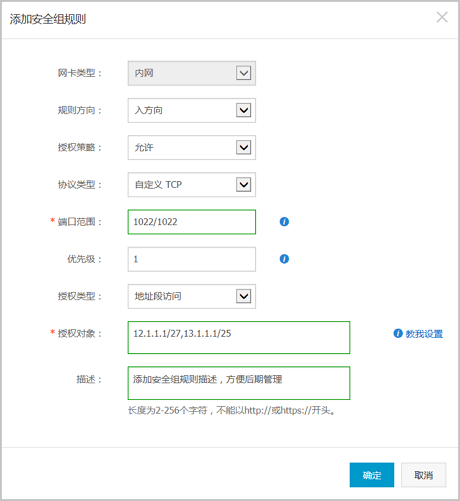Click the info icon beside 端口范围 field
Screen dimensions: 460x501
coord(284,222)
